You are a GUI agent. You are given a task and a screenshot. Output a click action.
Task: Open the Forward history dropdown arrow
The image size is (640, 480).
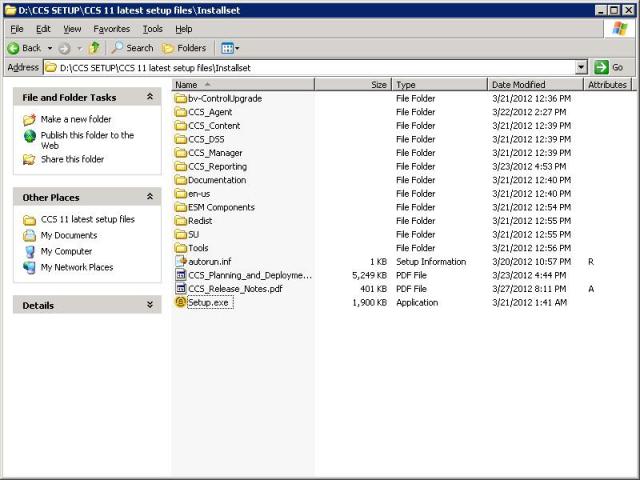(x=80, y=49)
